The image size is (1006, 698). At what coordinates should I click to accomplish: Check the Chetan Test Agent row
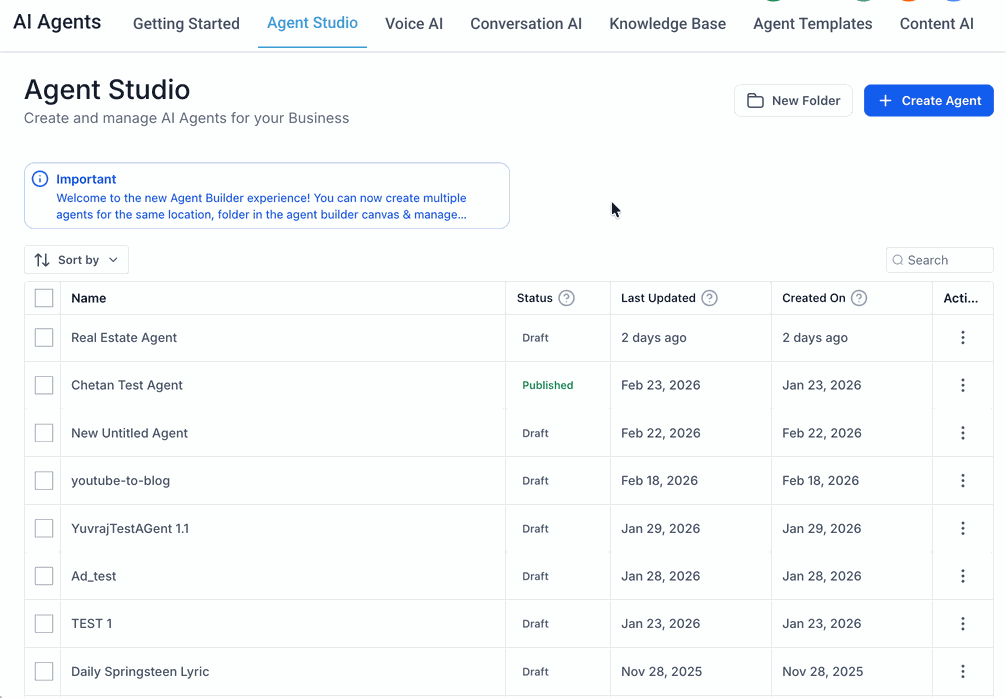pyautogui.click(x=44, y=385)
